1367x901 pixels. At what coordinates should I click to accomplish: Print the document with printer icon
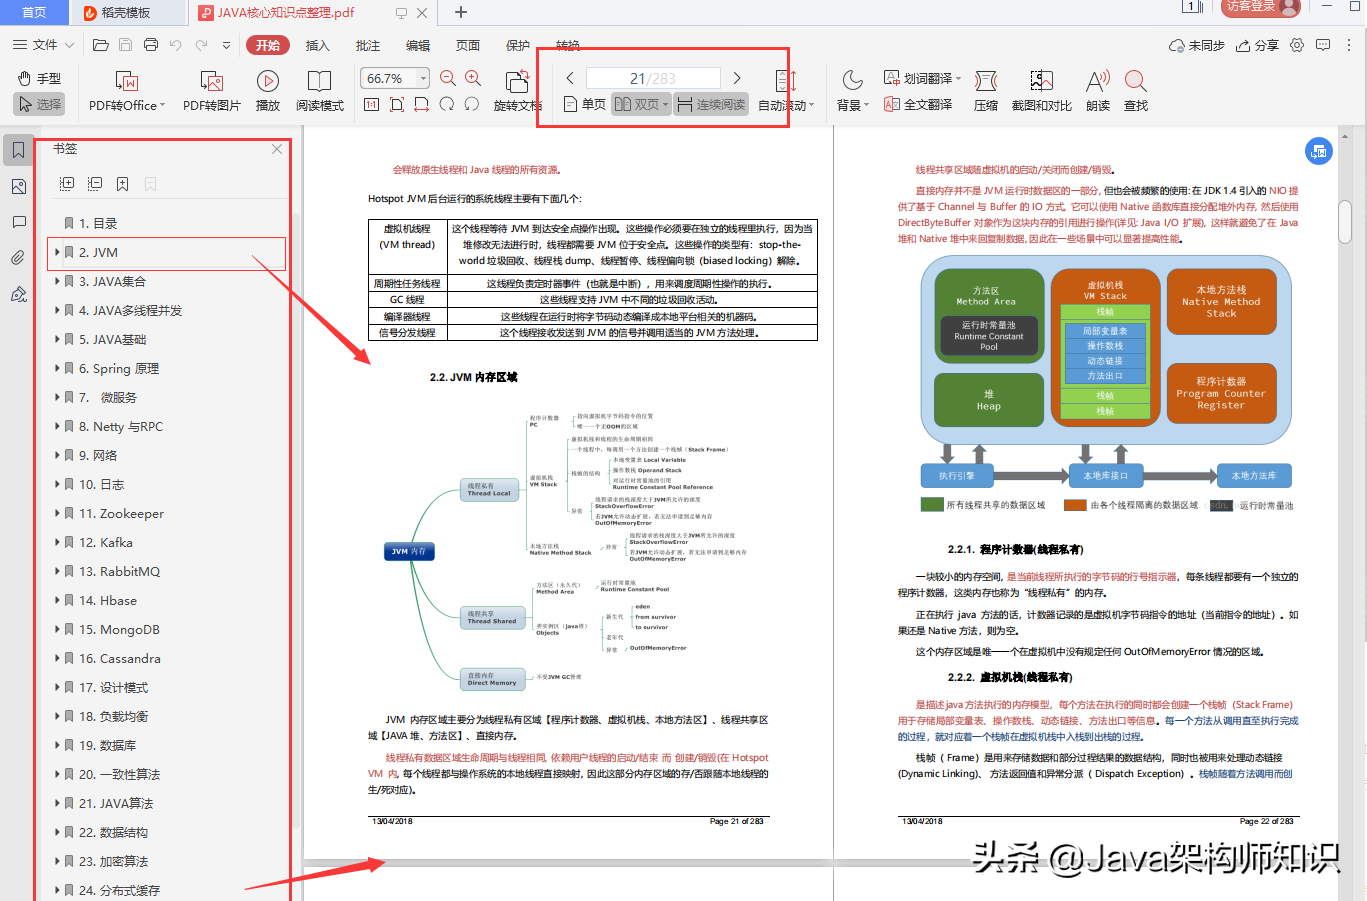pos(150,45)
